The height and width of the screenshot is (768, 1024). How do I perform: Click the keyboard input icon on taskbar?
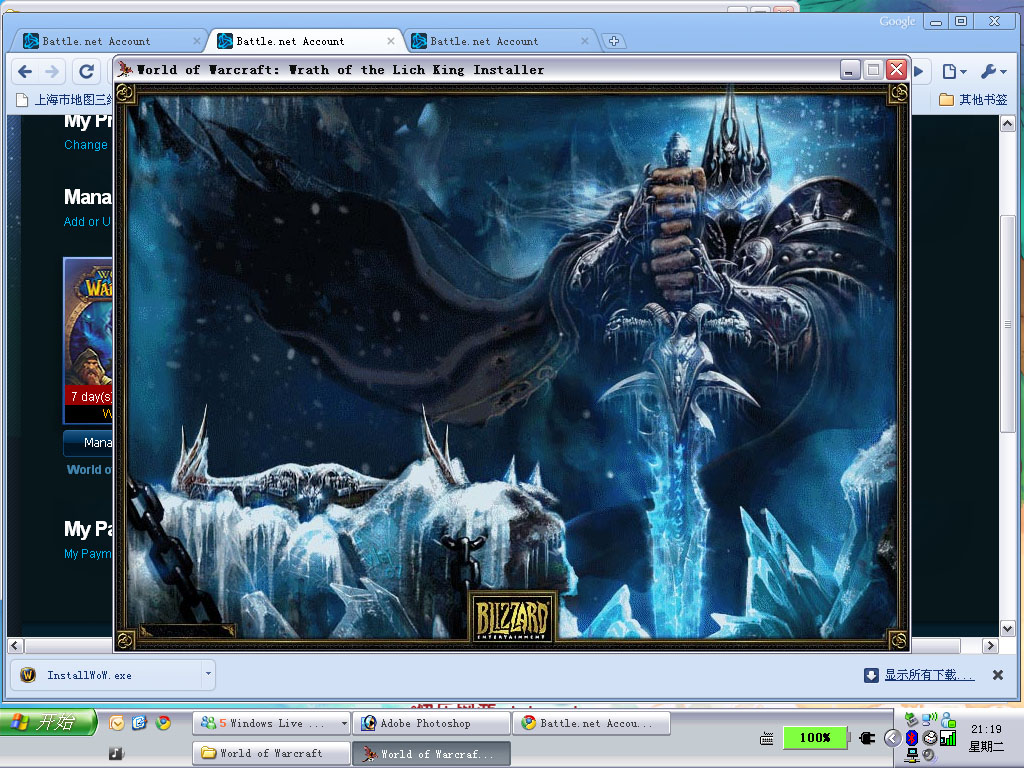coord(767,739)
